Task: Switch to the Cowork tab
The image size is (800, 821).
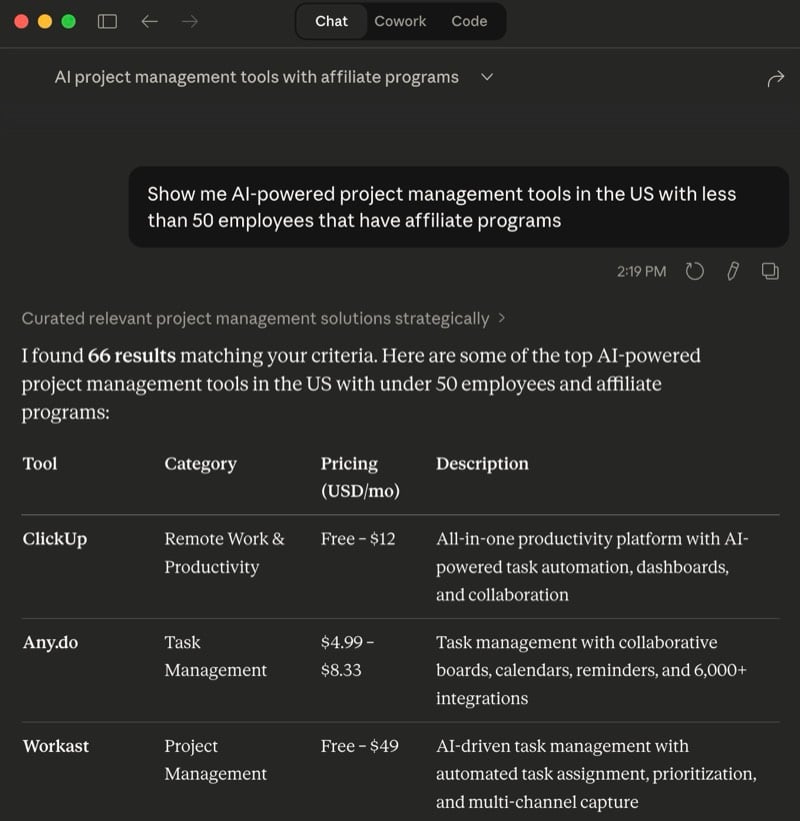Action: coord(400,21)
